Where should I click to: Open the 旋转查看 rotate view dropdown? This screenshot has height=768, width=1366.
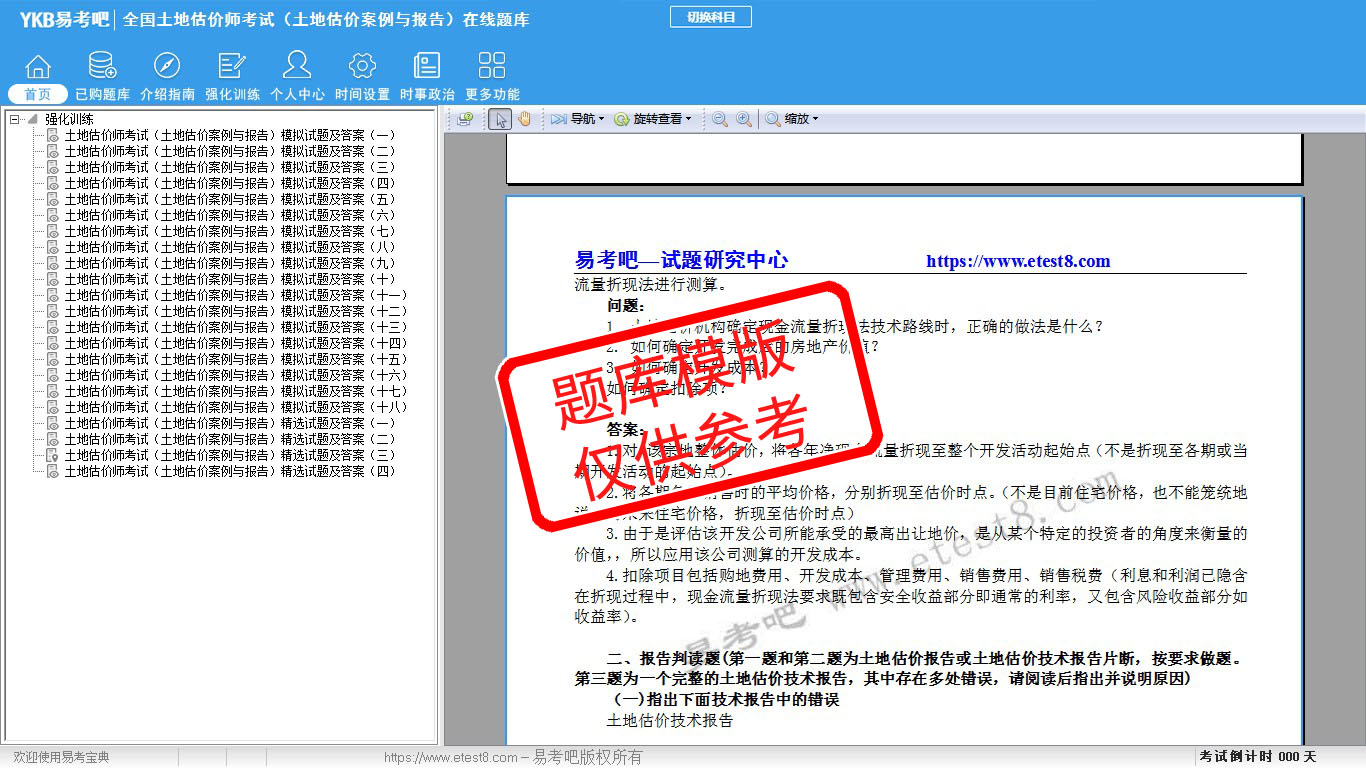(x=653, y=119)
